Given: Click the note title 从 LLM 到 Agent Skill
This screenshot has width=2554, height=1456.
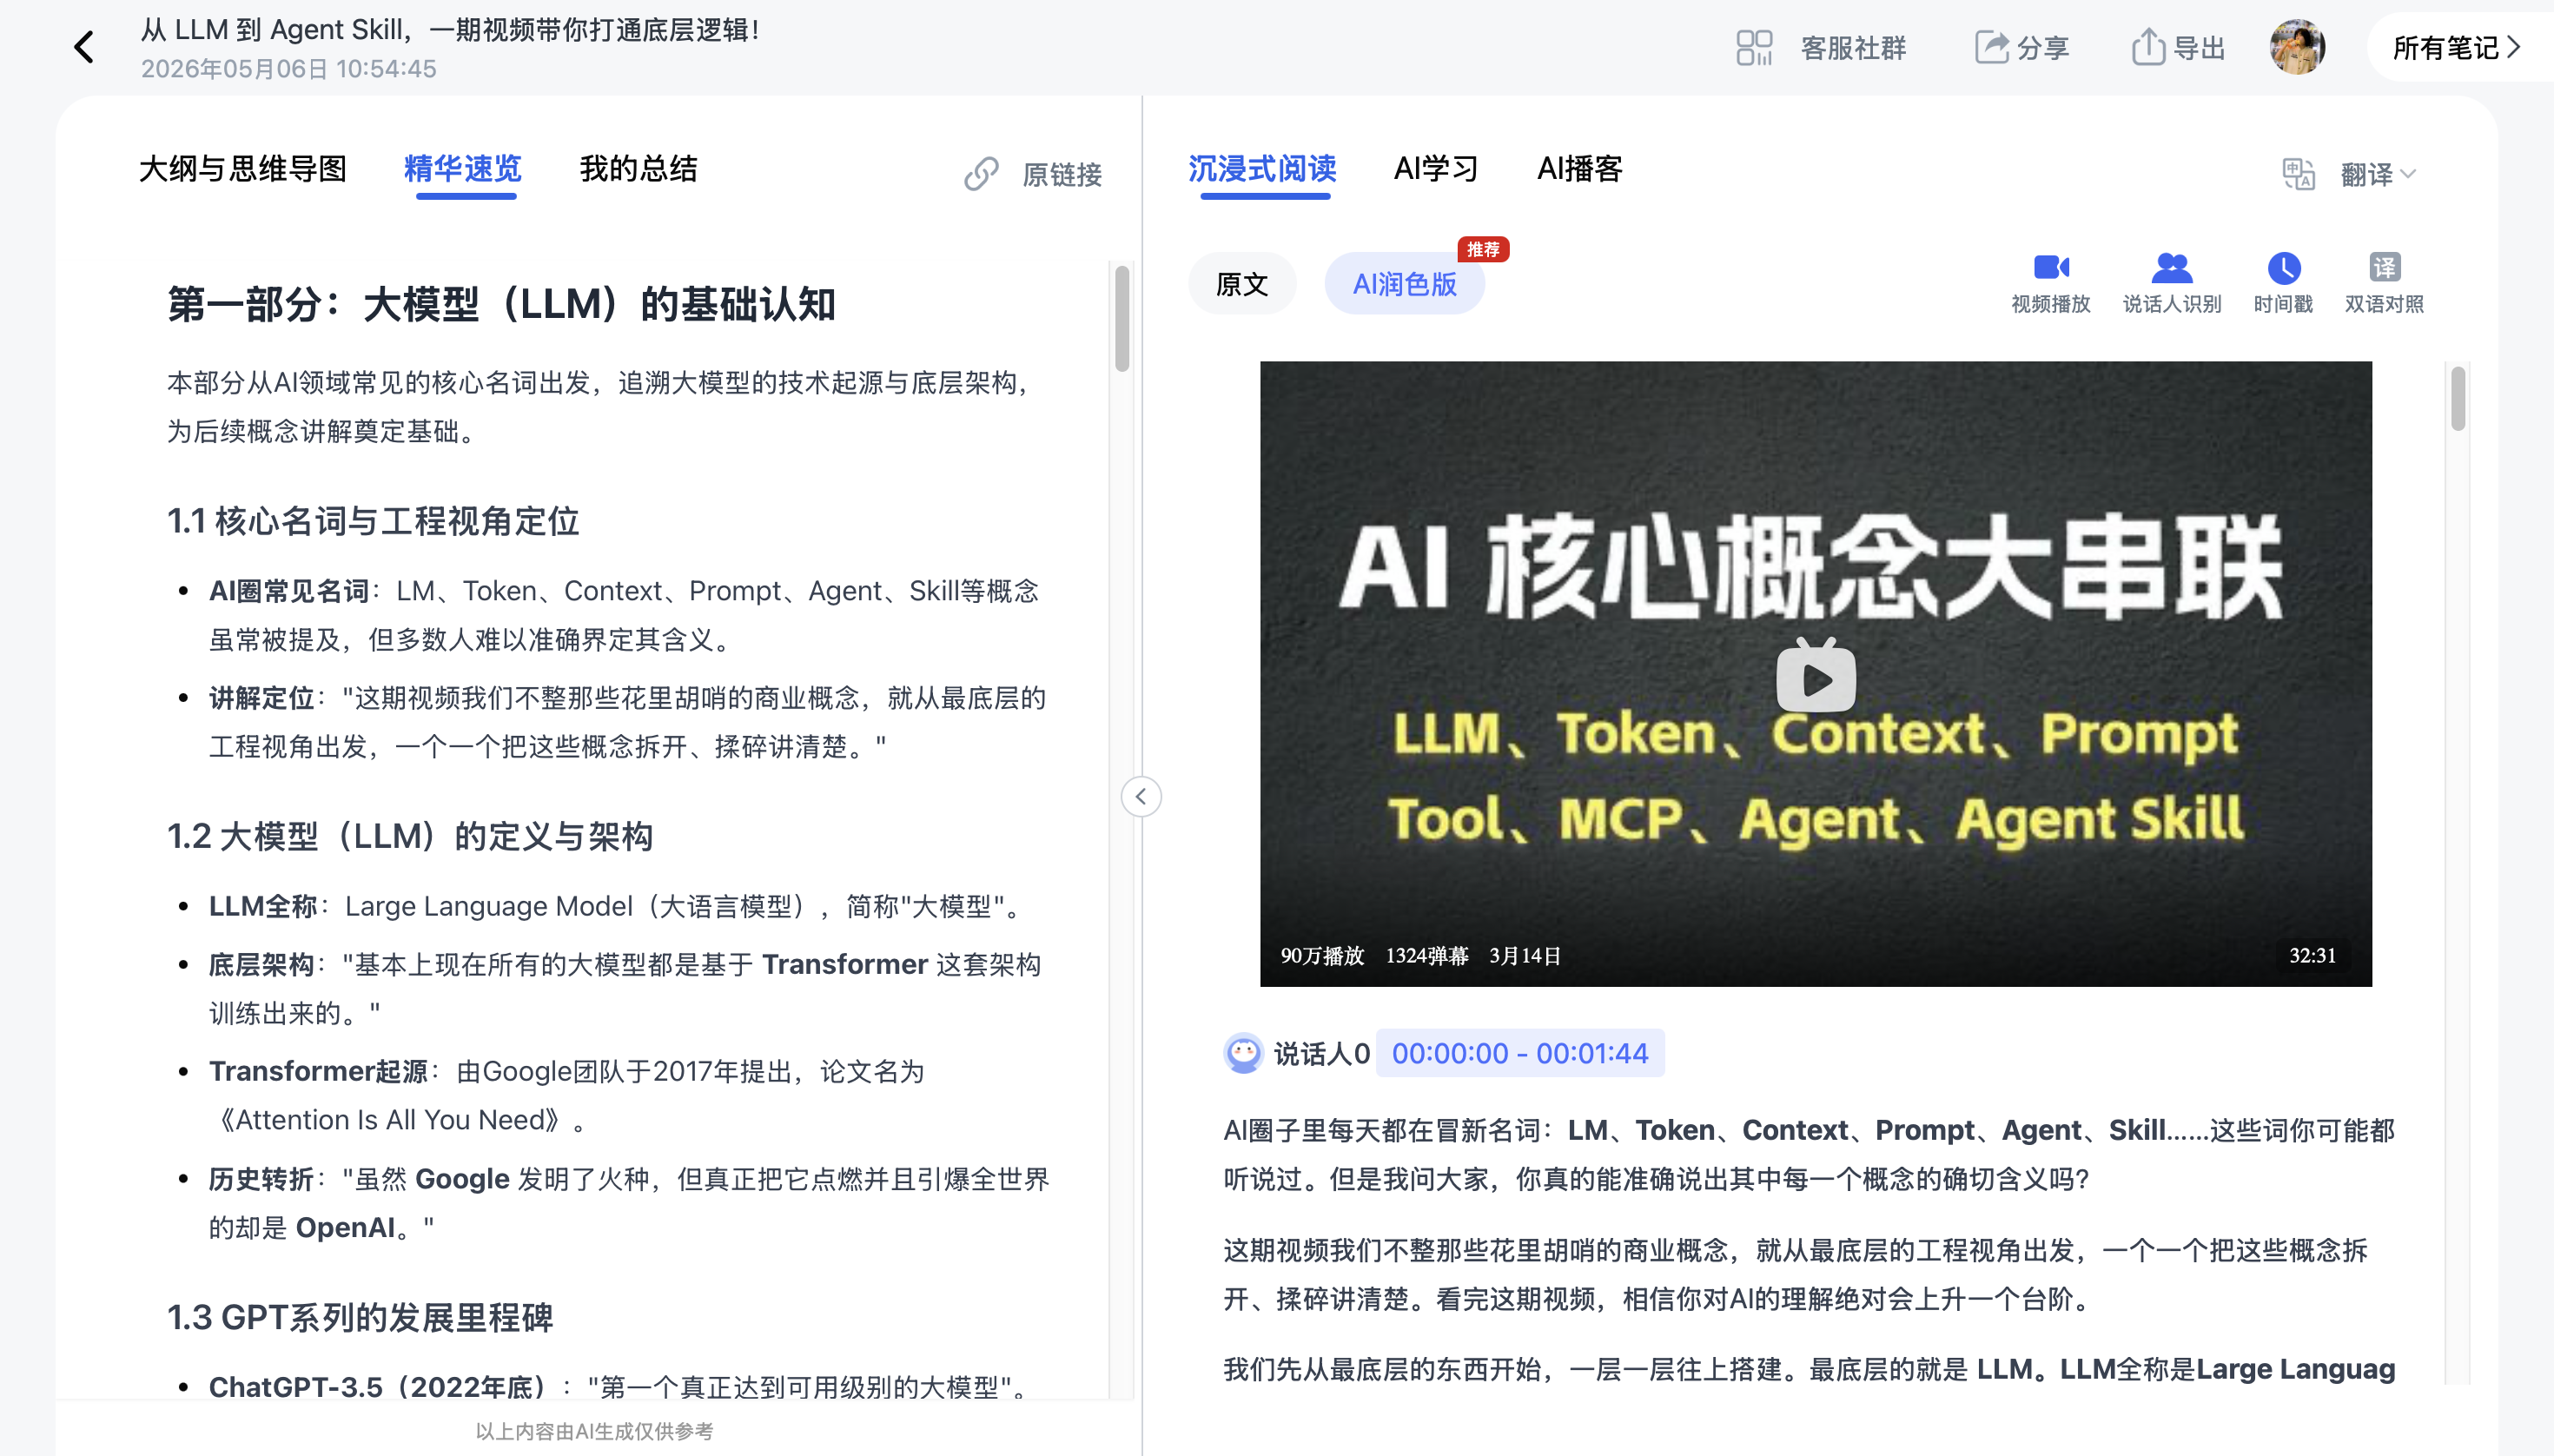Looking at the screenshot, I should coord(450,29).
